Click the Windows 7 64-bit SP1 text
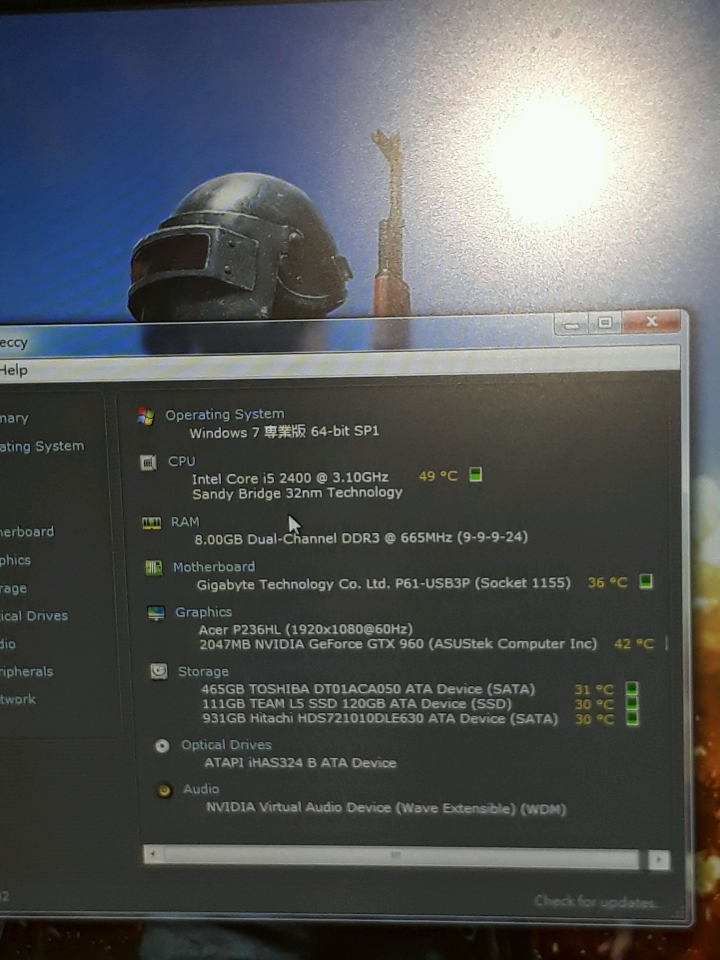This screenshot has width=720, height=960. pyautogui.click(x=284, y=432)
